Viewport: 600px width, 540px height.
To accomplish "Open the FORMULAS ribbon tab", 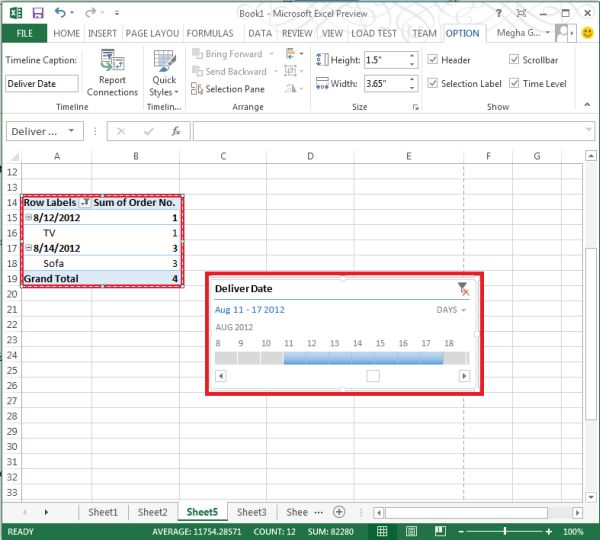I will pos(210,33).
